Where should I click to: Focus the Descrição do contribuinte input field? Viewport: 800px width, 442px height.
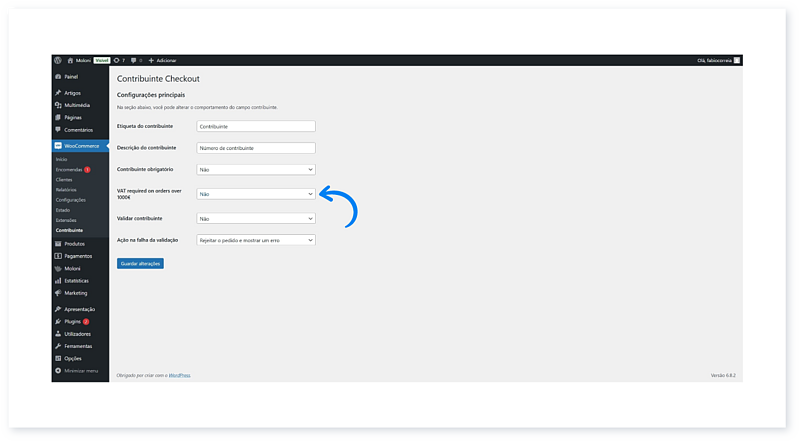coord(256,148)
